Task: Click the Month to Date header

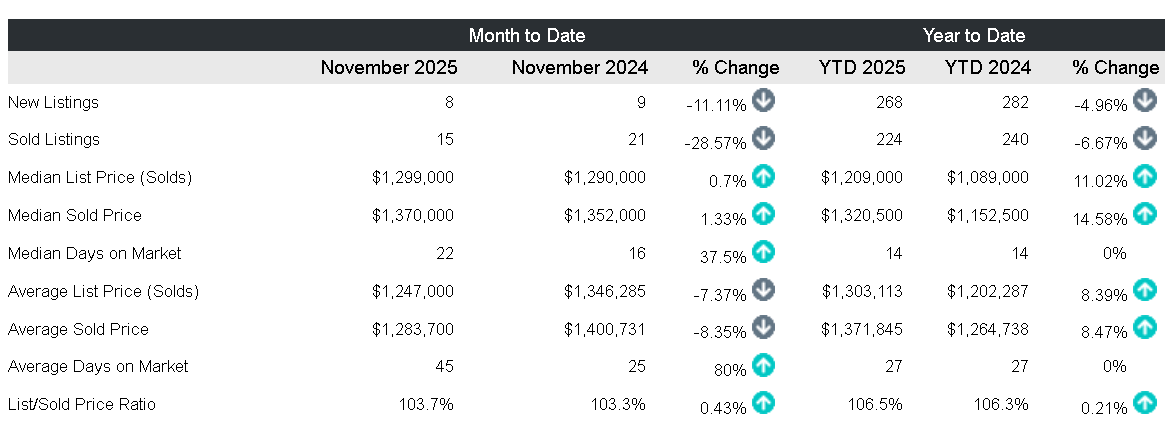Action: (527, 35)
